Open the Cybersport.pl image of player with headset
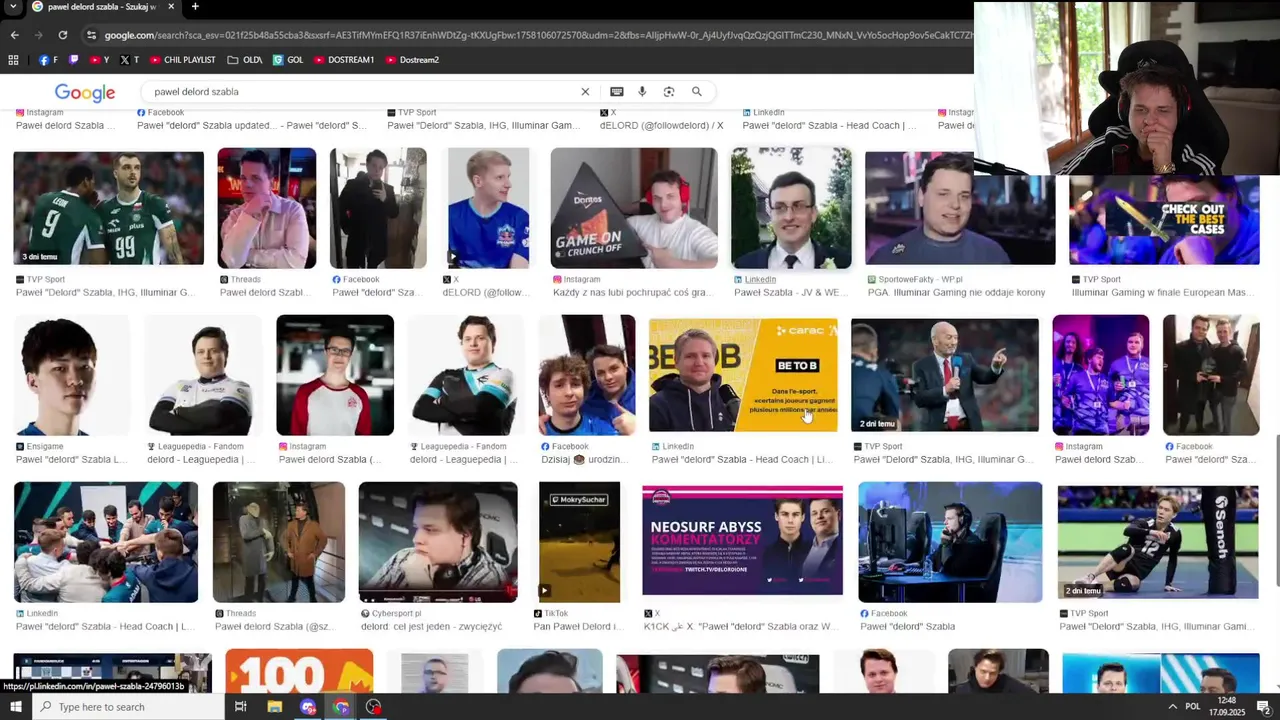The image size is (1280, 720). tap(438, 542)
